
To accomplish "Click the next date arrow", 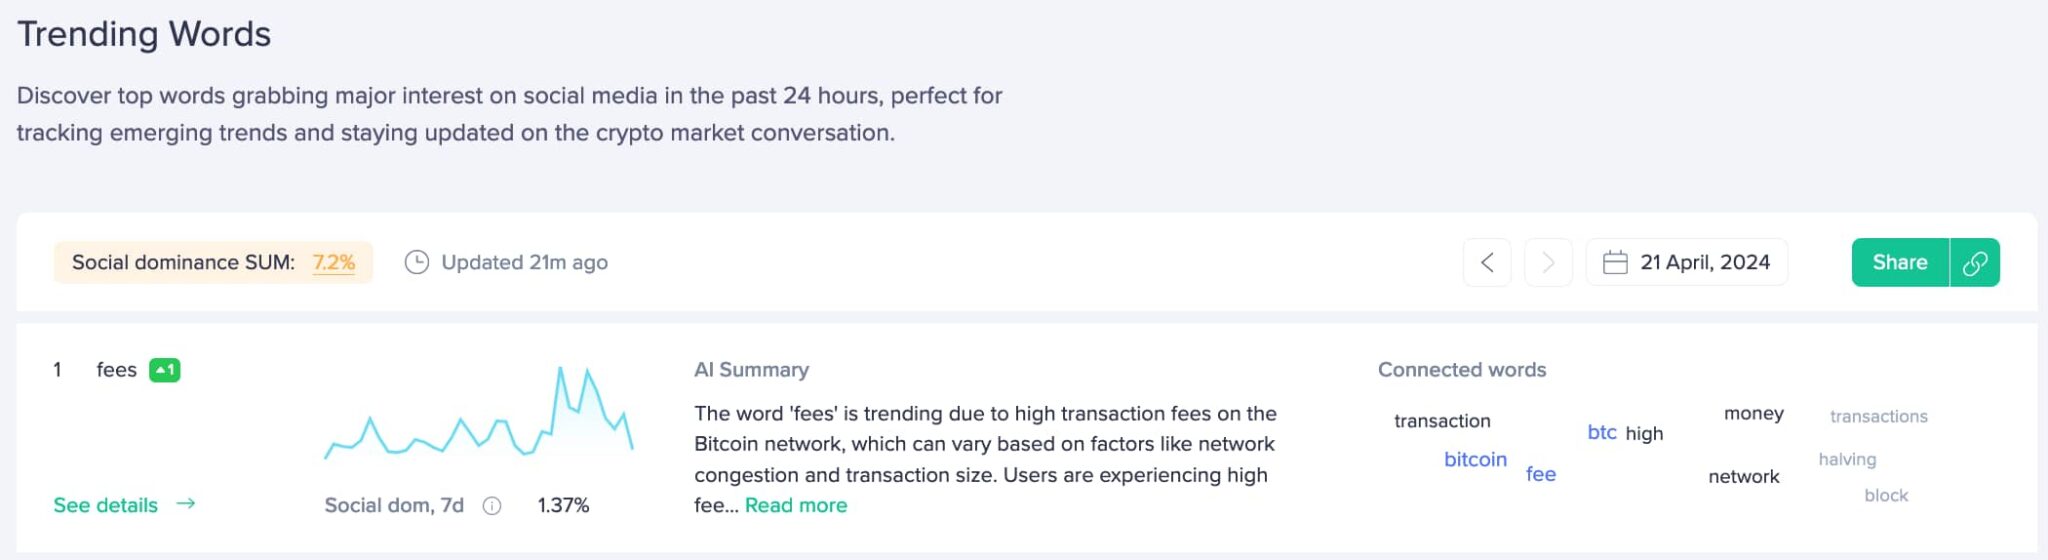I will [1548, 263].
